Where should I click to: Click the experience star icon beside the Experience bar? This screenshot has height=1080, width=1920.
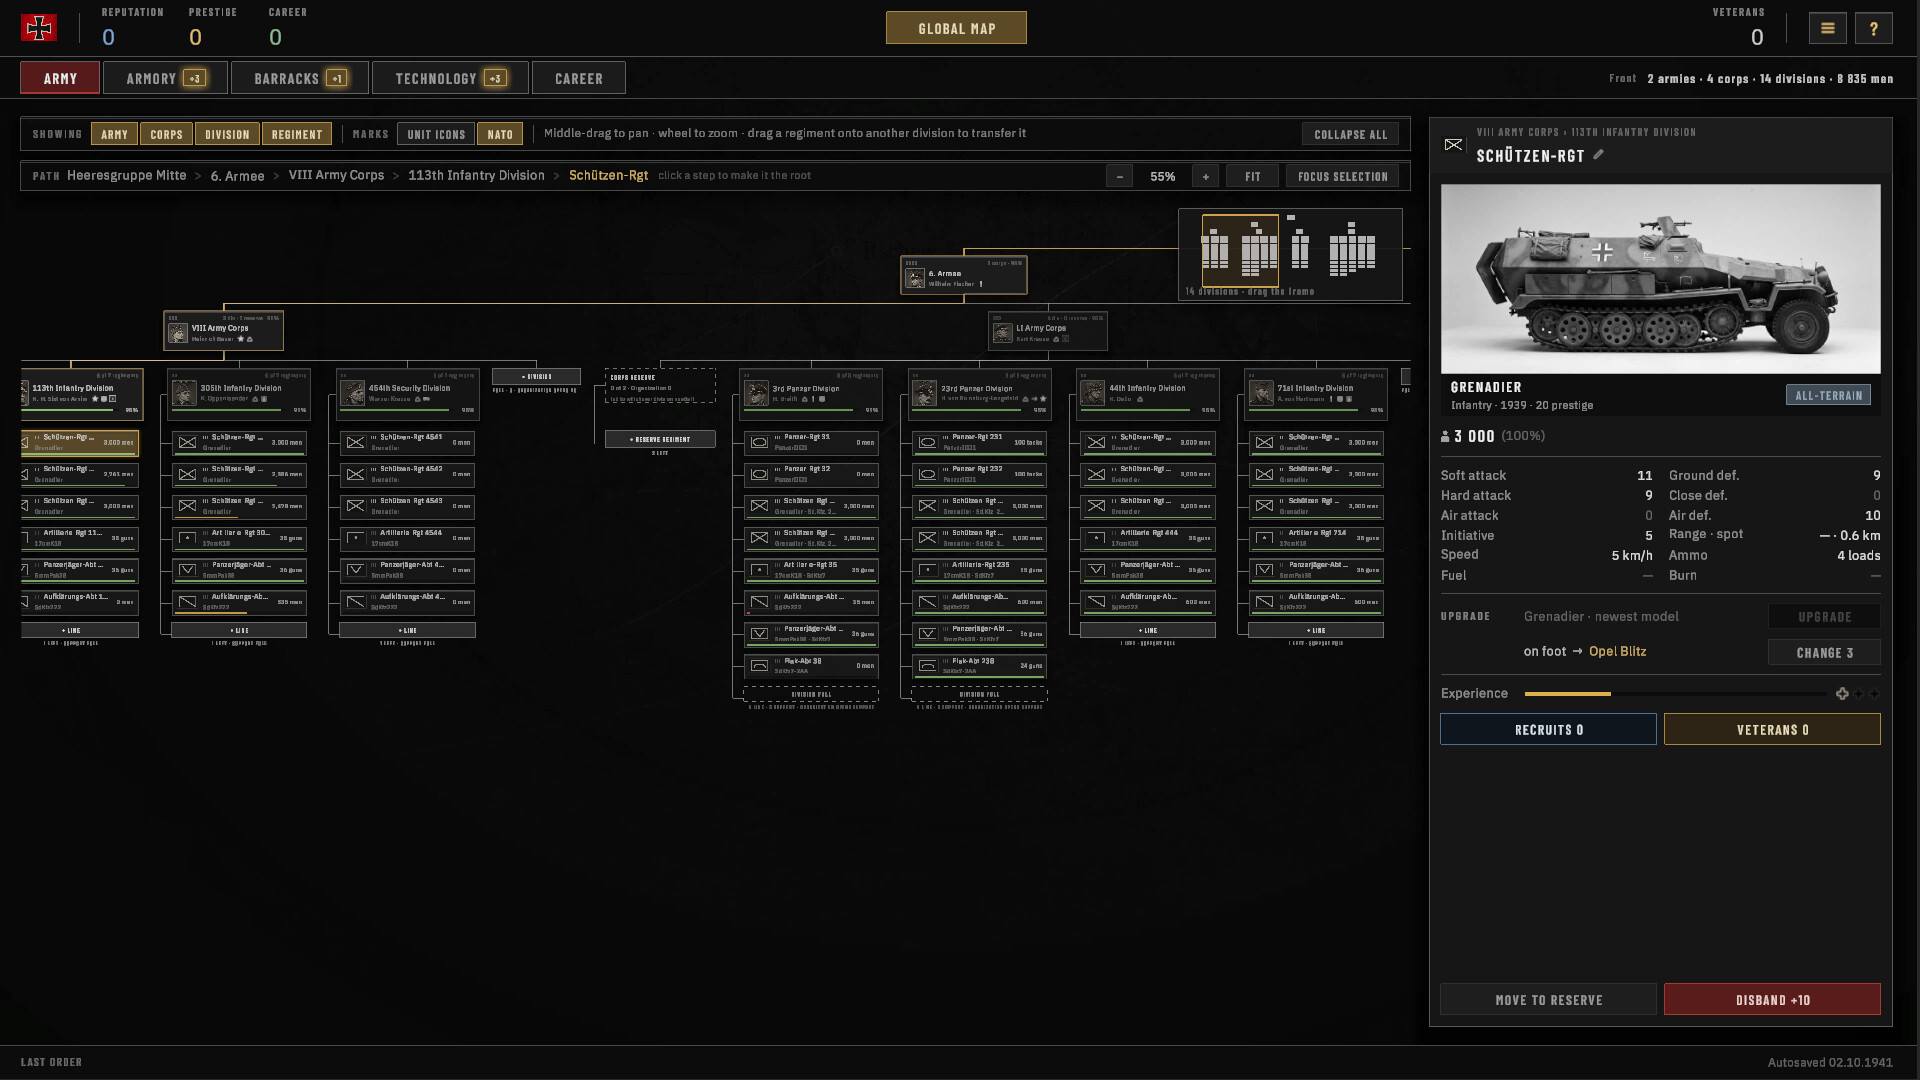pyautogui.click(x=1842, y=694)
